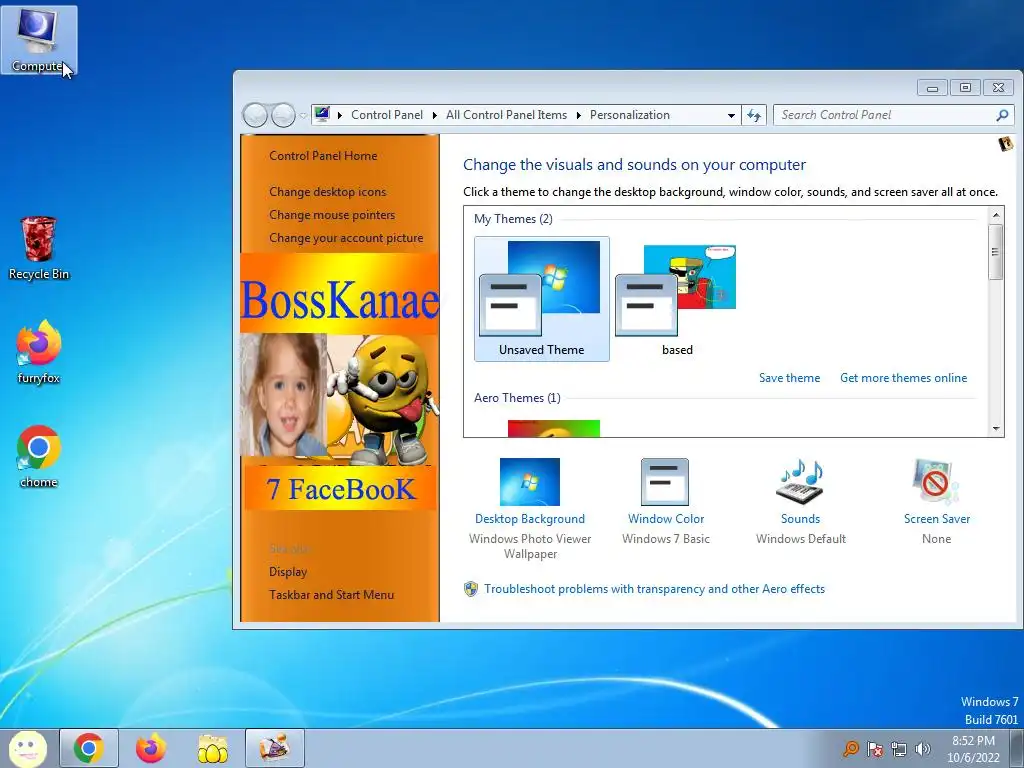This screenshot has width=1024, height=768.
Task: Click the Back navigation button
Action: click(x=255, y=116)
